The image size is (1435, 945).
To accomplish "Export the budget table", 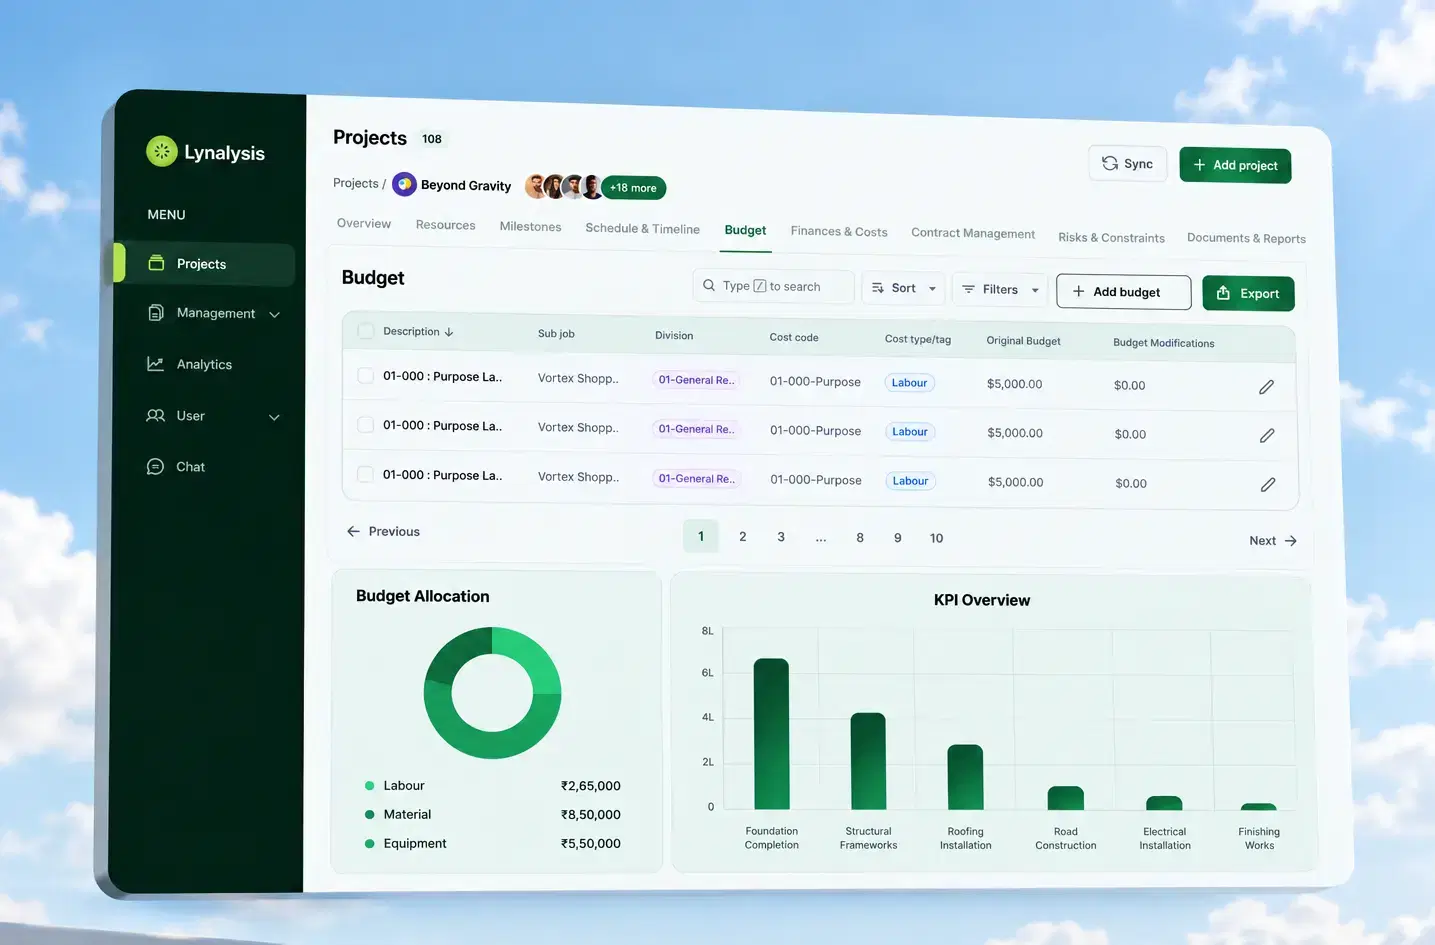I will (1248, 294).
